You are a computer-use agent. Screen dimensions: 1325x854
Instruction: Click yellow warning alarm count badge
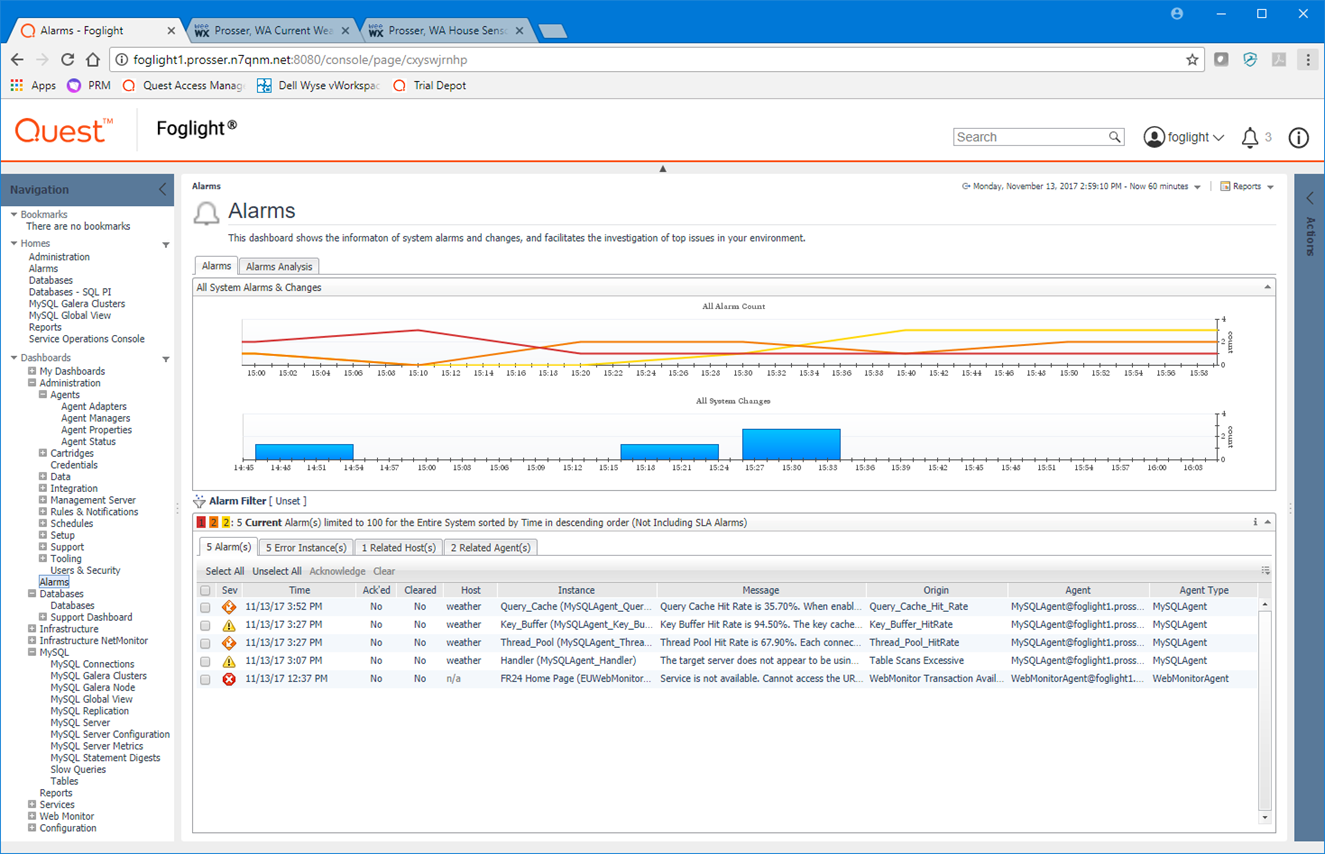(x=226, y=522)
